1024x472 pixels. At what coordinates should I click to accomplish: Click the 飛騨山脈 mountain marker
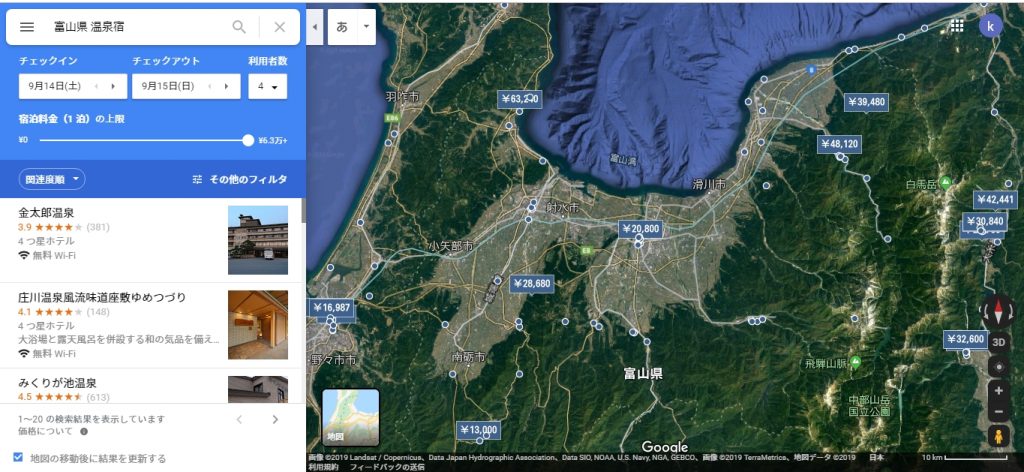click(855, 362)
